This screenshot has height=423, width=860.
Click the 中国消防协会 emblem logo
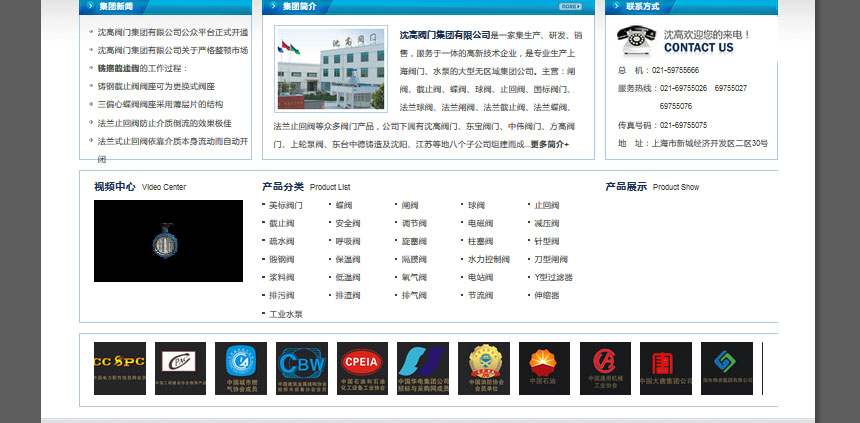coord(483,368)
